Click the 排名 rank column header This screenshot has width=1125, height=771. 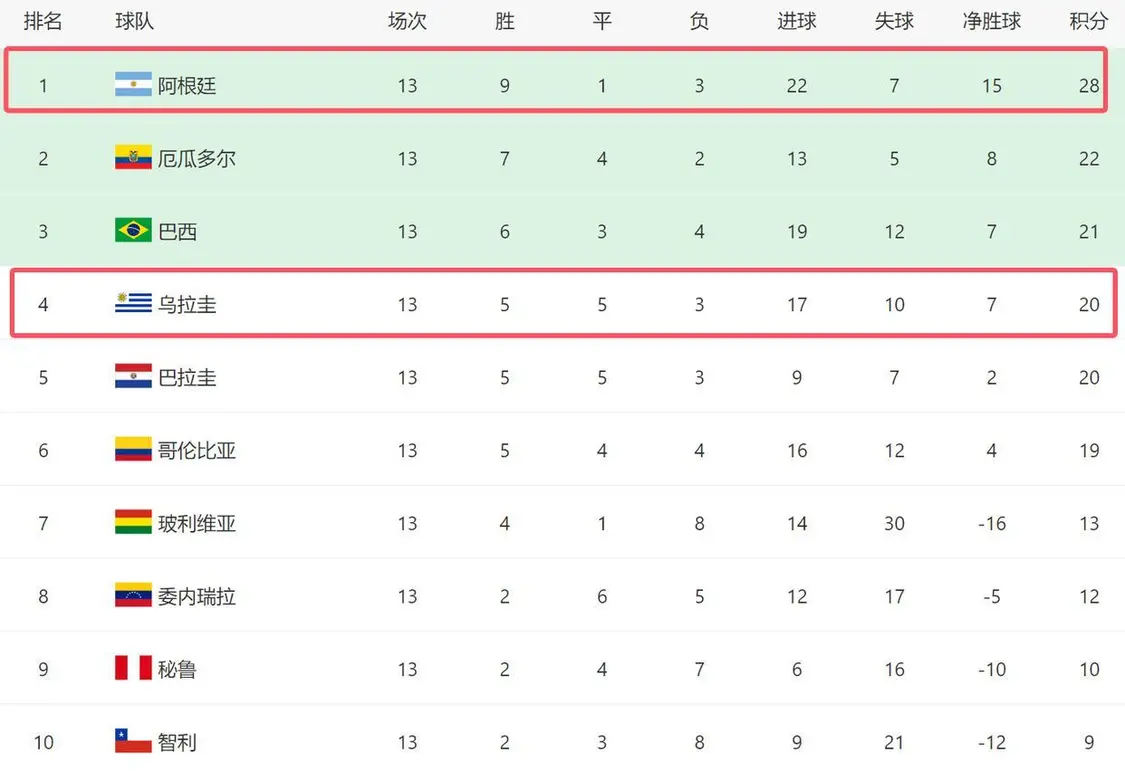(x=43, y=21)
